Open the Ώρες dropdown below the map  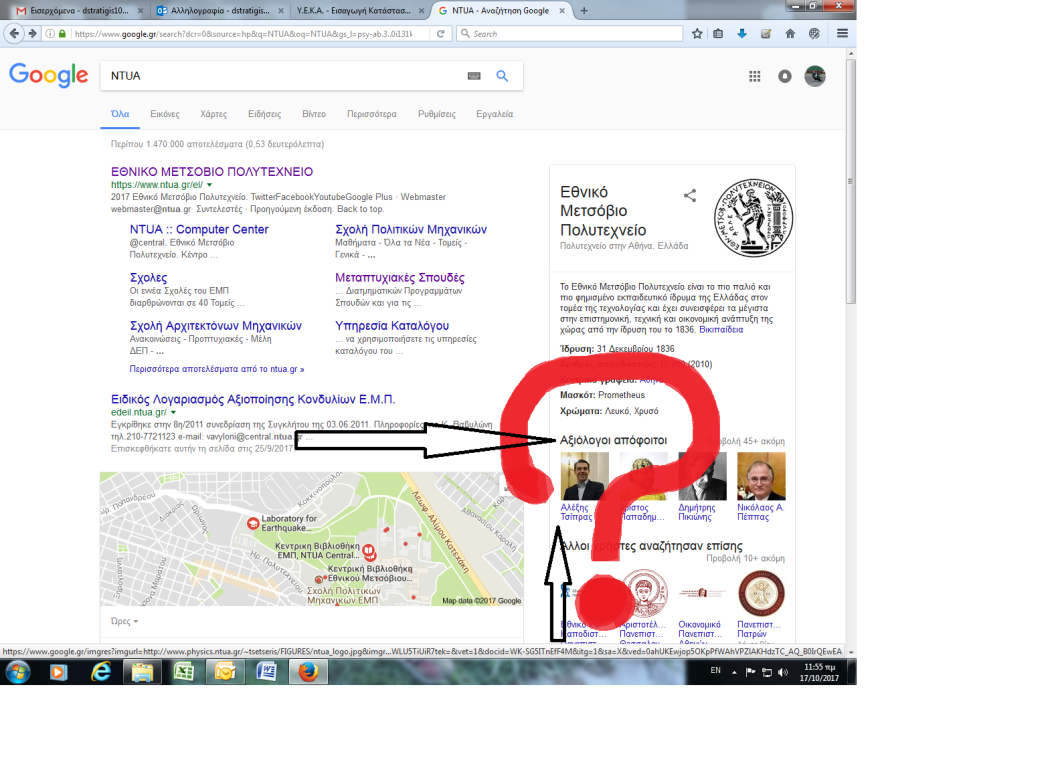tap(124, 621)
